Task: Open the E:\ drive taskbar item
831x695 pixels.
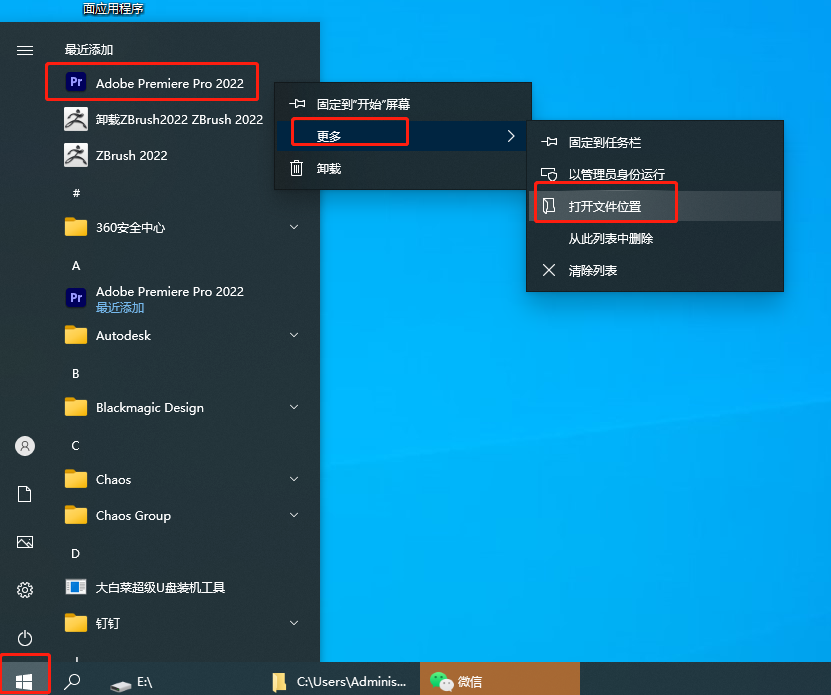Action: [x=131, y=682]
